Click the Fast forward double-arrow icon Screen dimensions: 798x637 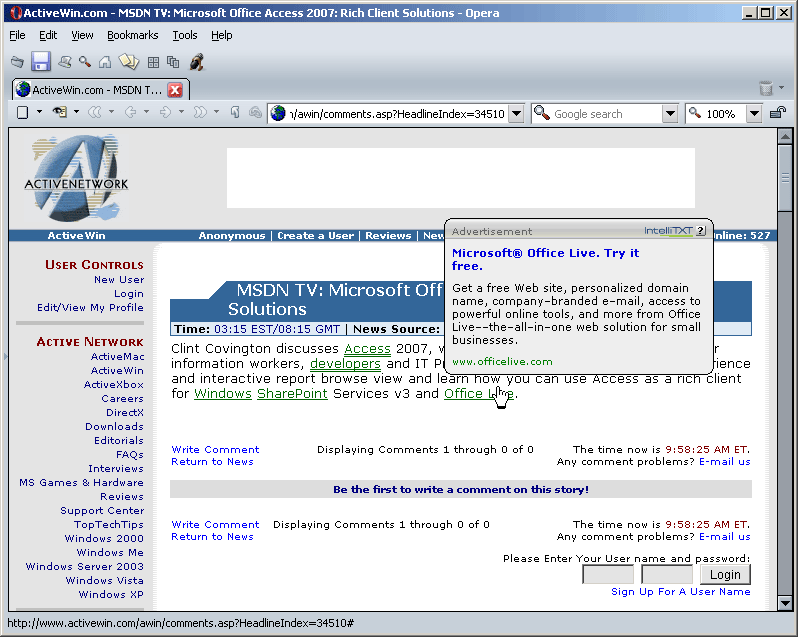(200, 112)
